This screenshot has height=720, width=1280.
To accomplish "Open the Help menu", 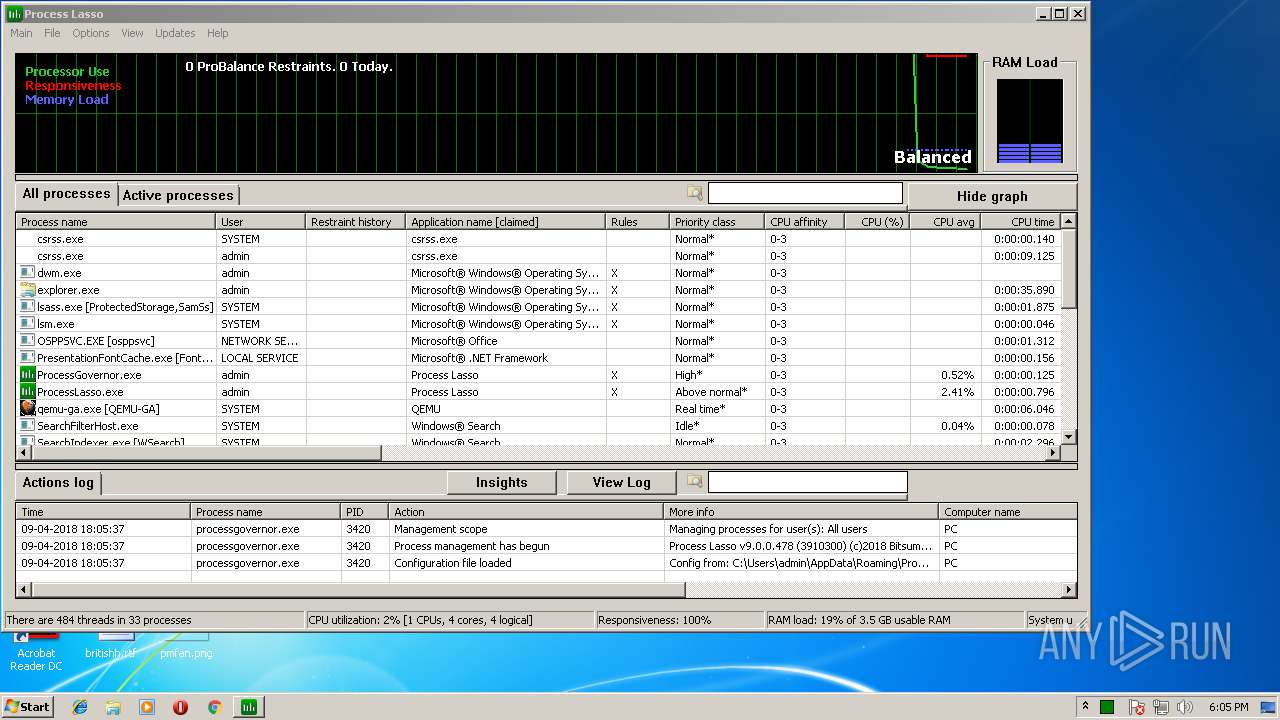I will coord(217,33).
